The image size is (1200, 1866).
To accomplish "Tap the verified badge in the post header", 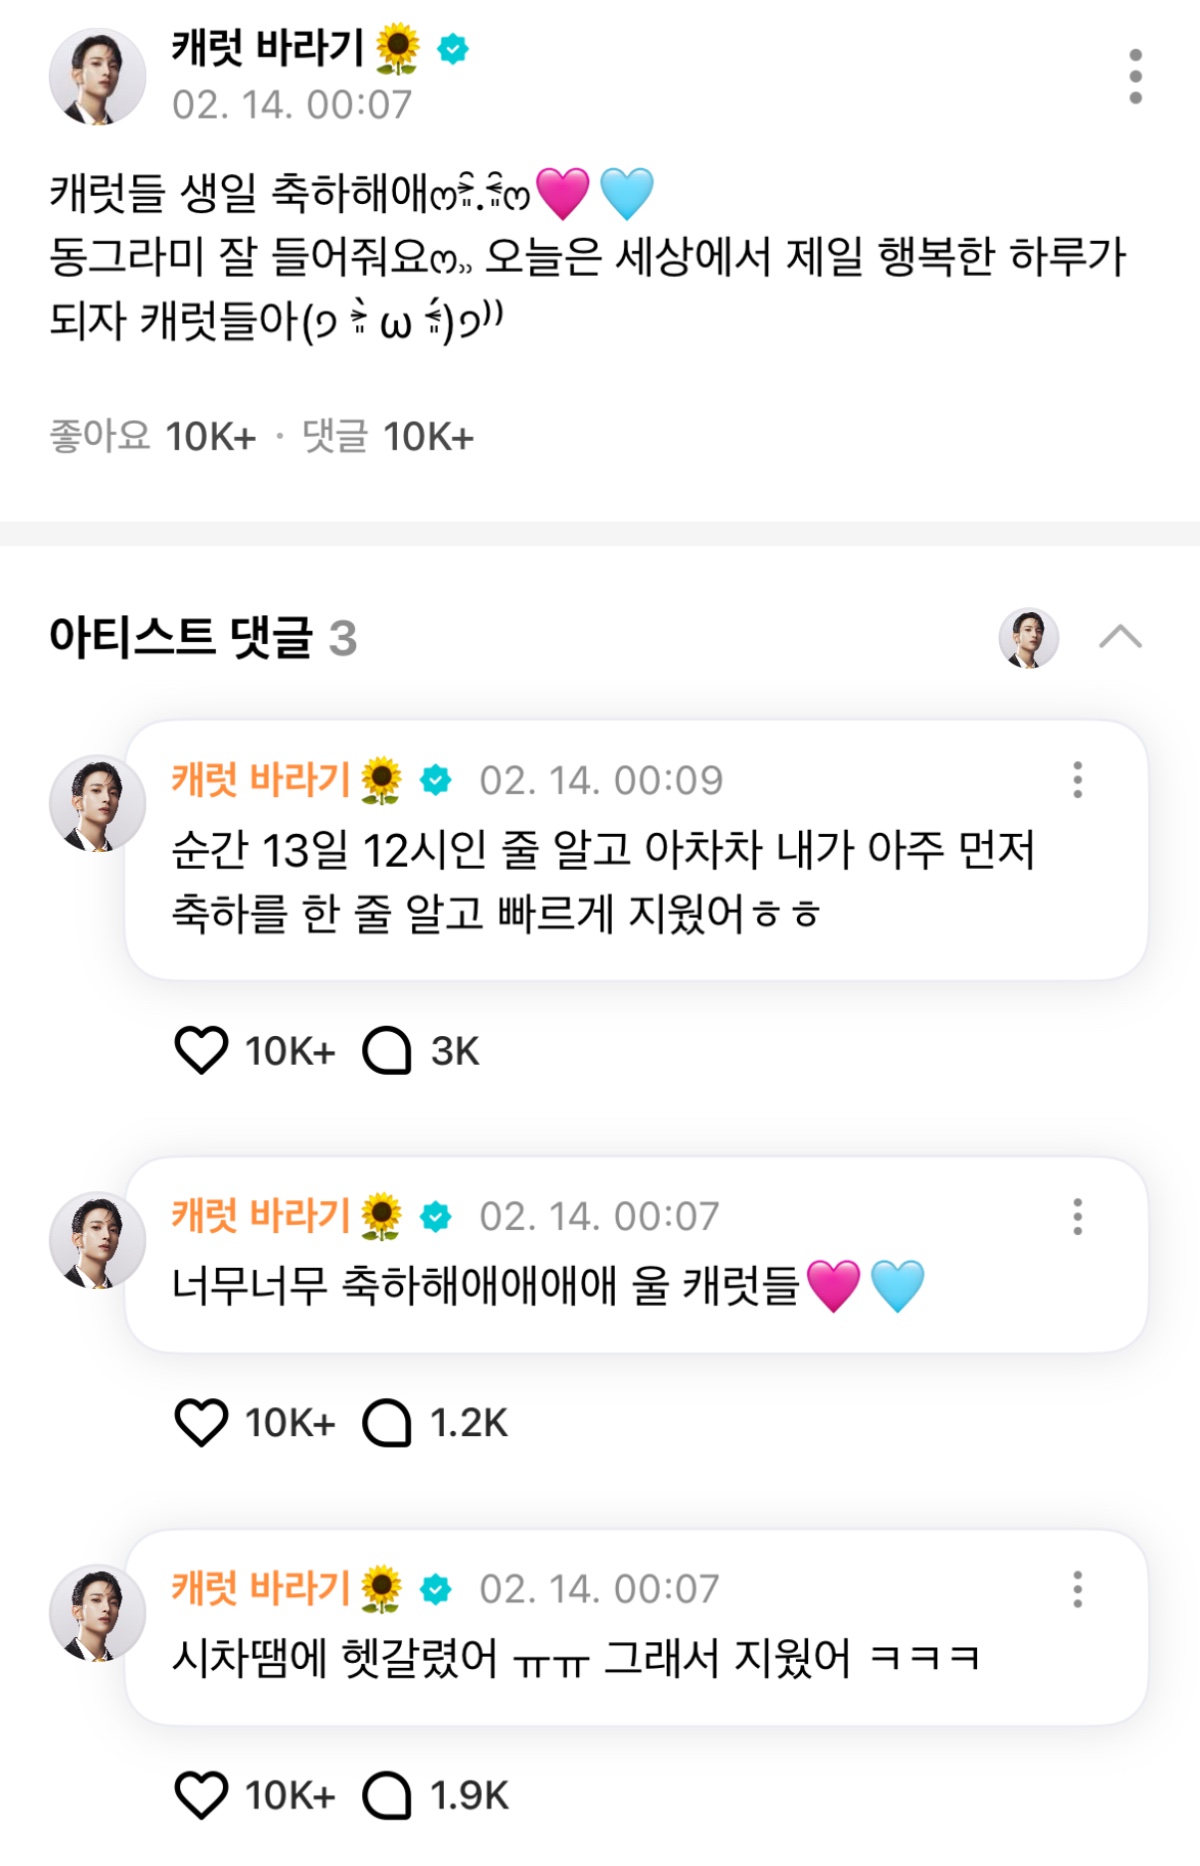I will tap(453, 48).
